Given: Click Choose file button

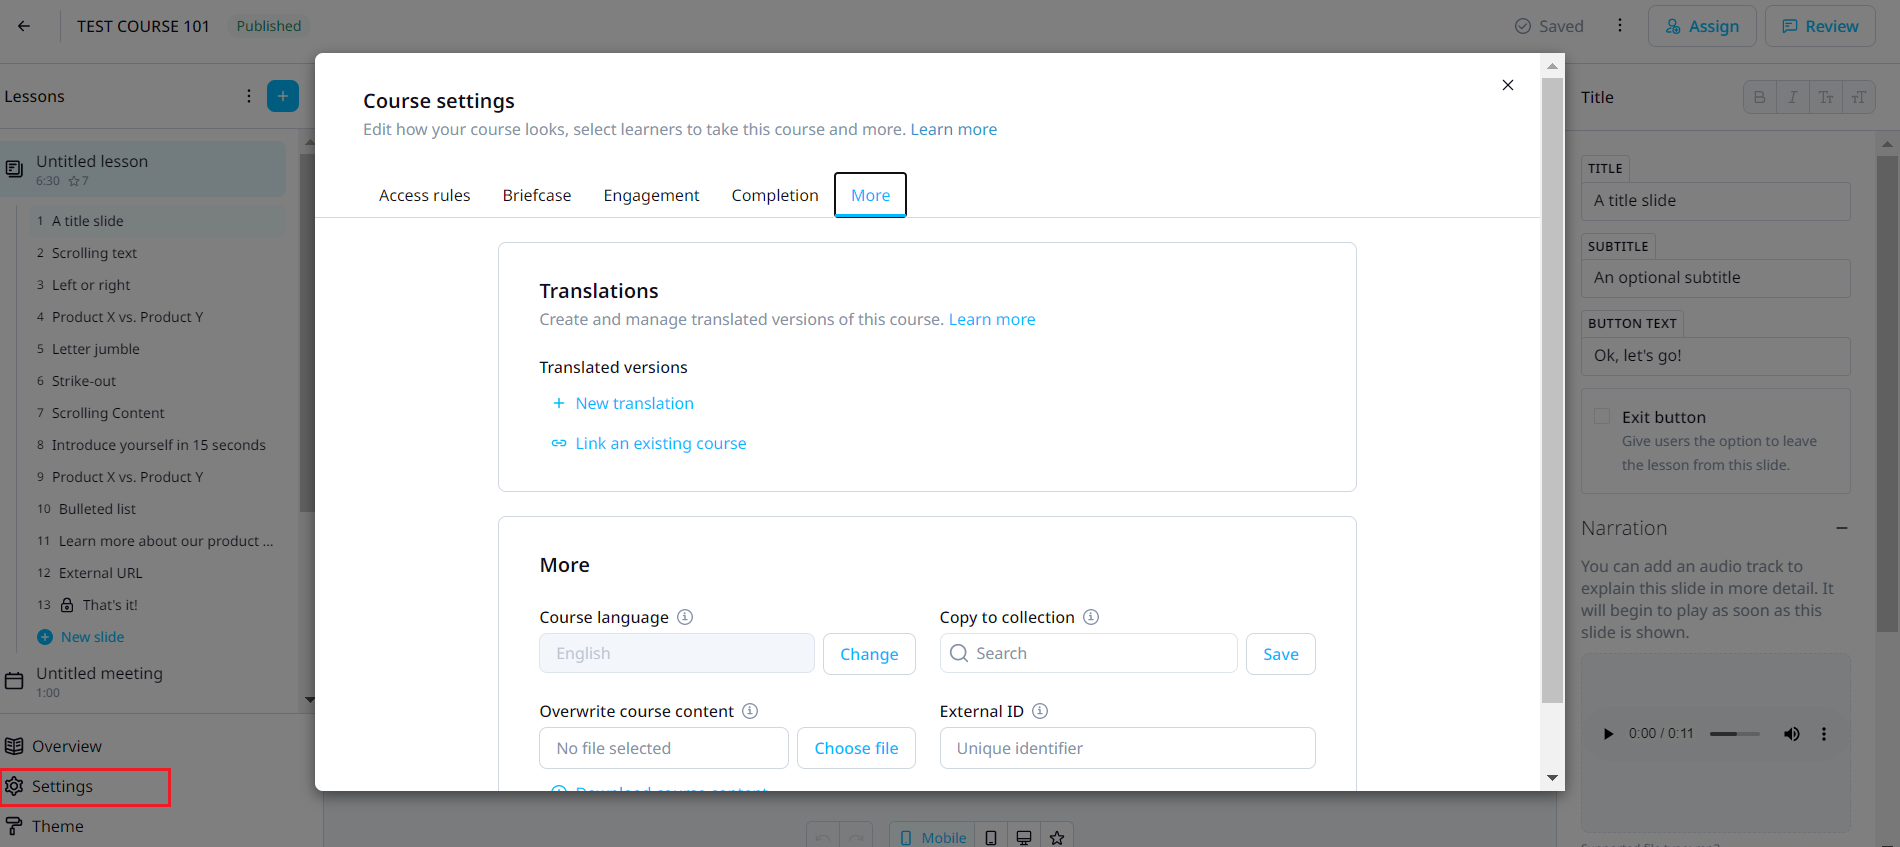Looking at the screenshot, I should pos(856,748).
